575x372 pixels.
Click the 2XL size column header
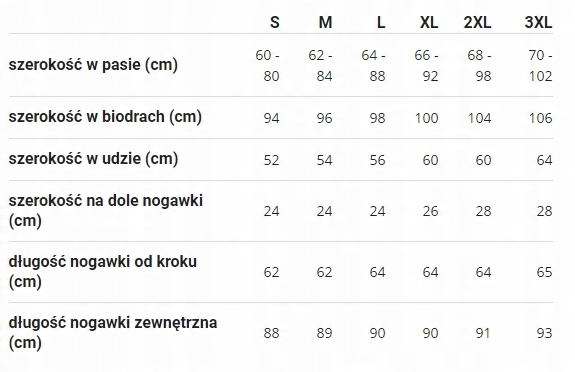(x=477, y=22)
